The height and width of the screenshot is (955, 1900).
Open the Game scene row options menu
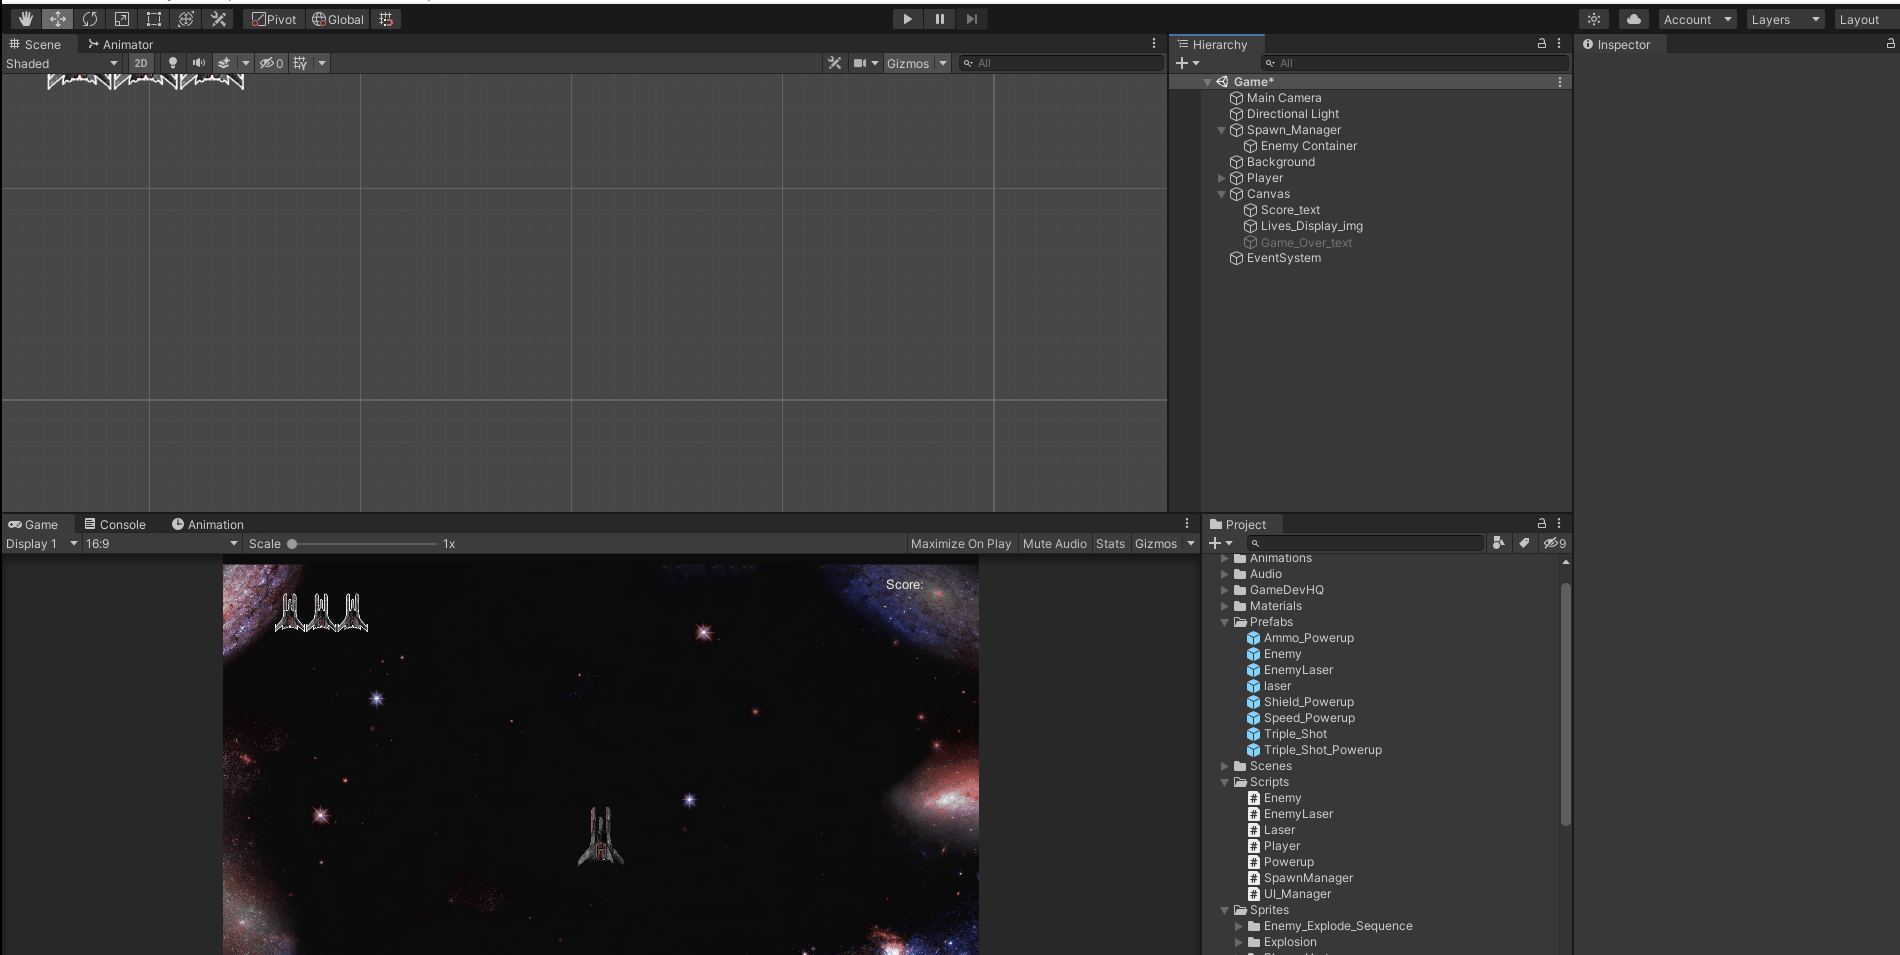(1560, 82)
